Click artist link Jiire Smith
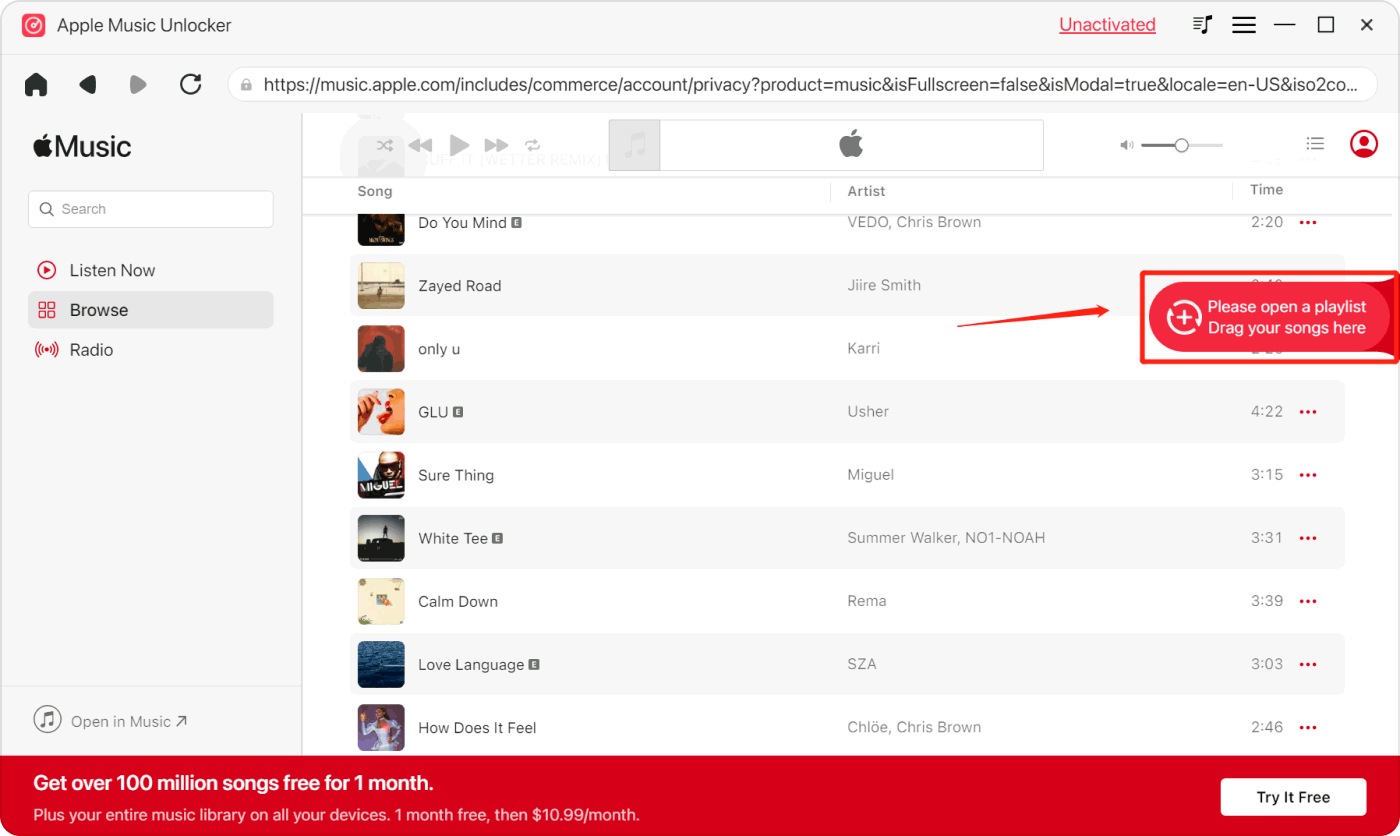This screenshot has height=836, width=1400. point(884,285)
